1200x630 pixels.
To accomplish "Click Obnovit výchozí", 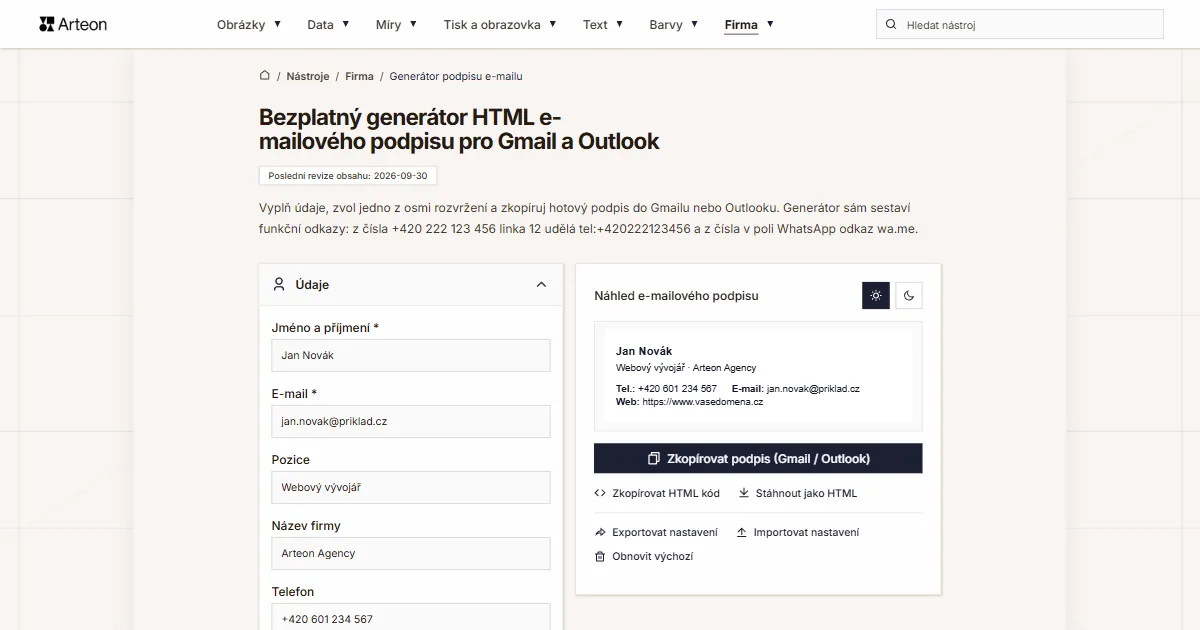I will [644, 556].
